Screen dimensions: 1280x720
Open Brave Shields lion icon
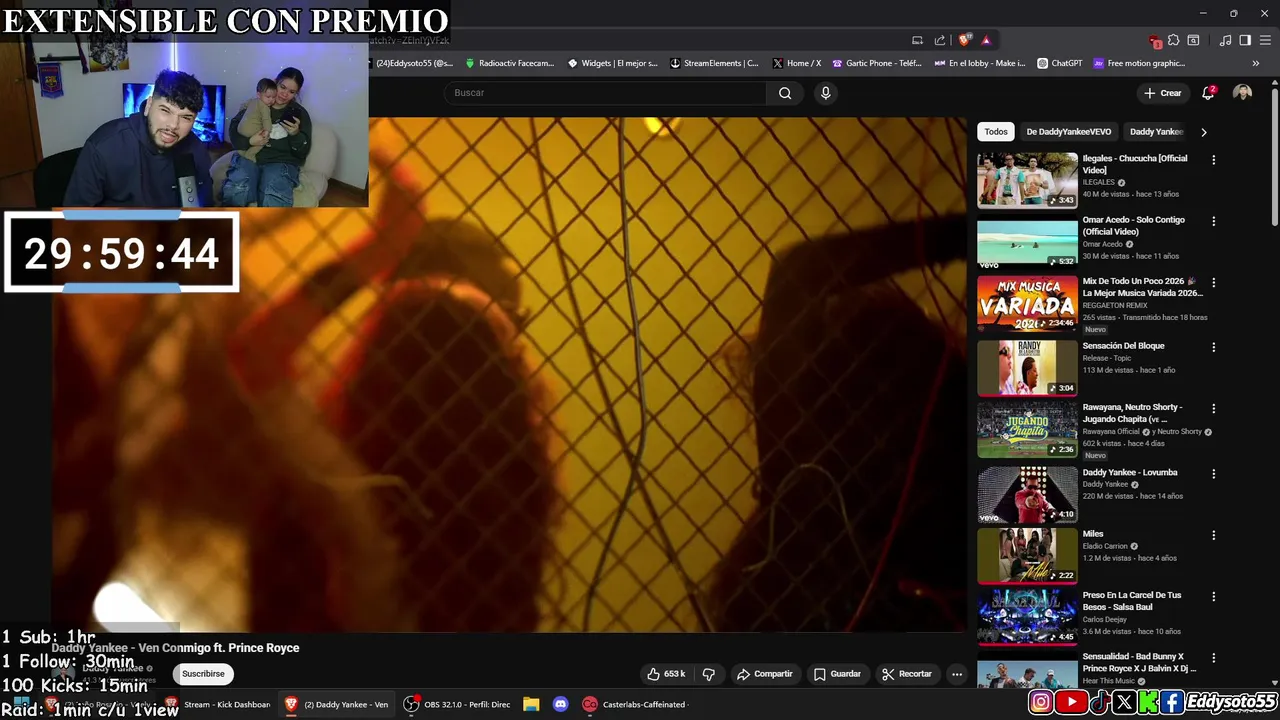click(x=964, y=40)
